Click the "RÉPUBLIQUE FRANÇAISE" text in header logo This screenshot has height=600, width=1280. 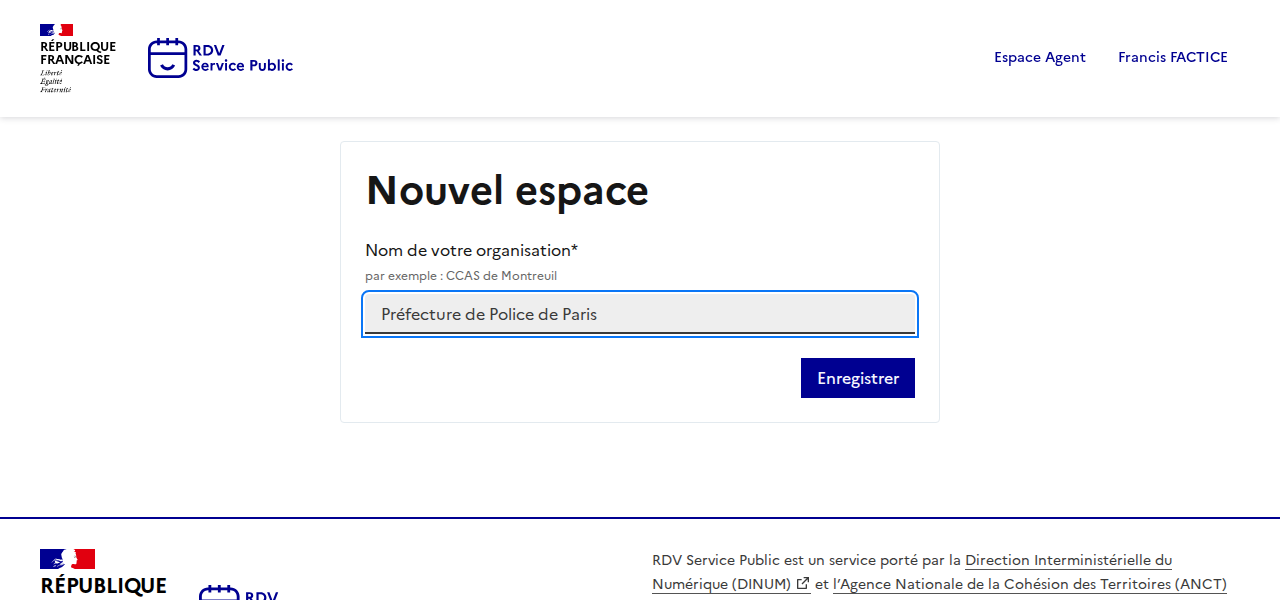pos(77,53)
